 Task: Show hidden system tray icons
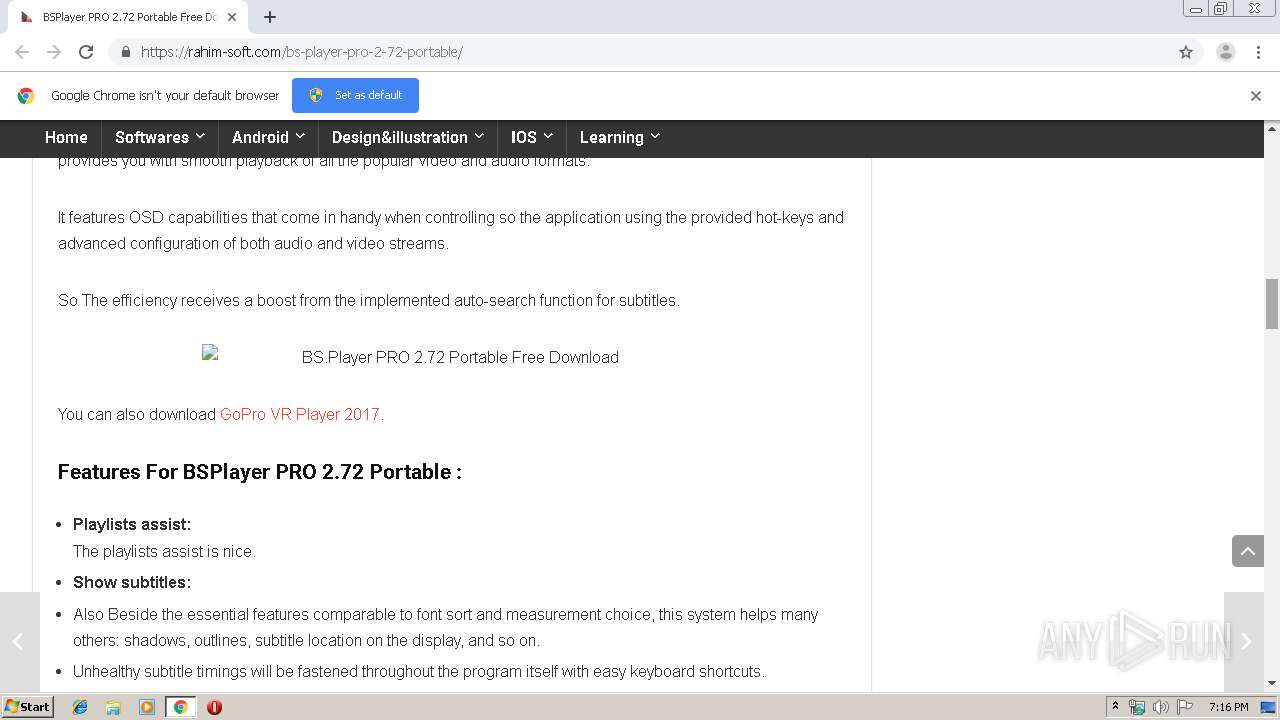coord(1116,707)
